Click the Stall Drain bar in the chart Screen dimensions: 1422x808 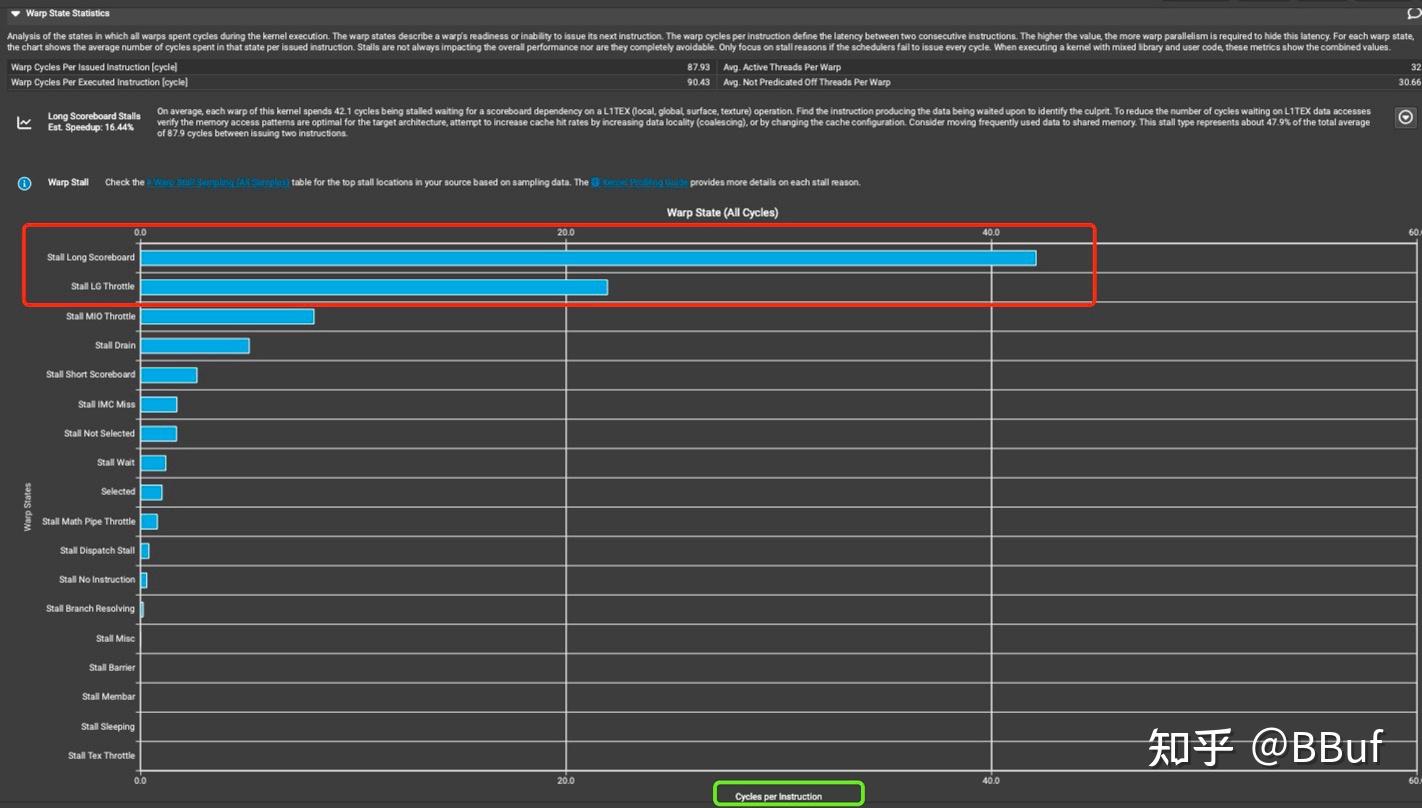[194, 345]
